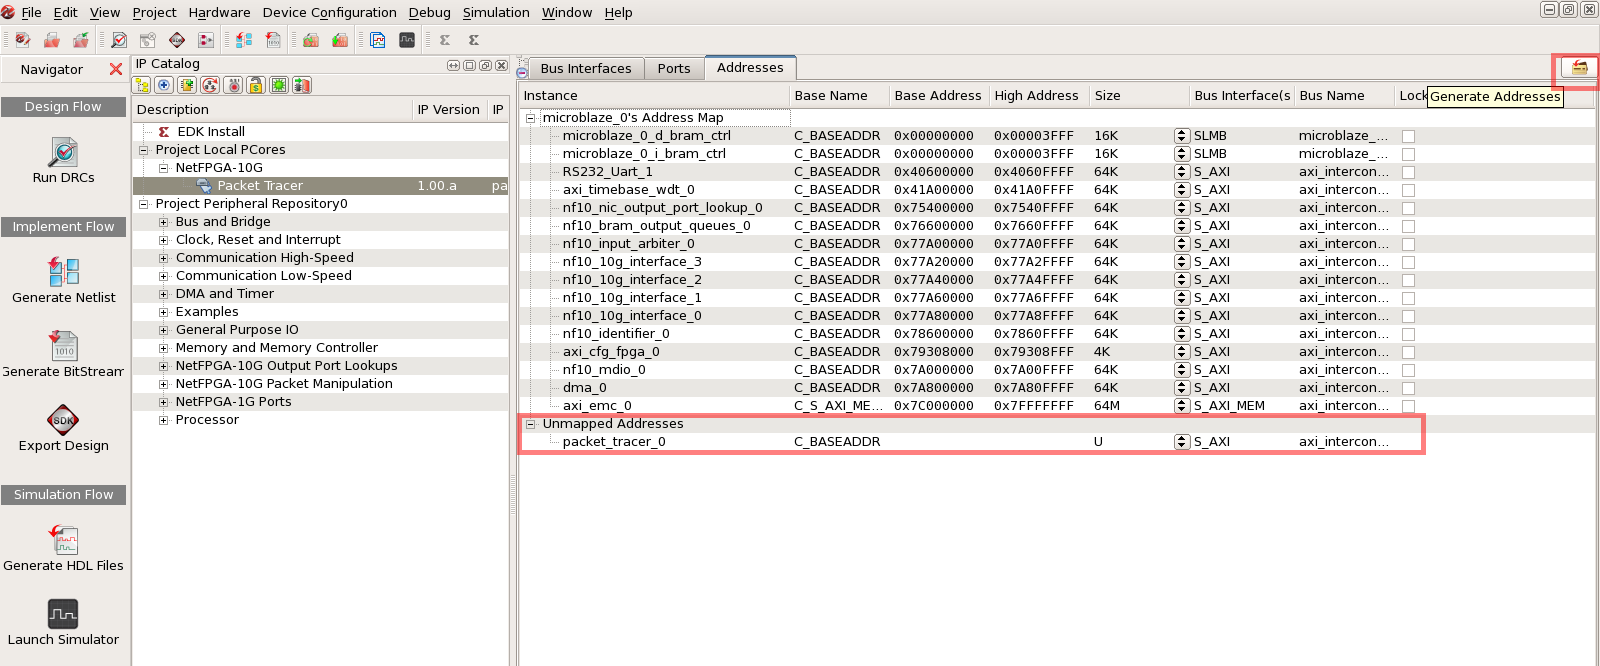1600x666 pixels.
Task: Click the Generate BitStream icon
Action: [63, 346]
